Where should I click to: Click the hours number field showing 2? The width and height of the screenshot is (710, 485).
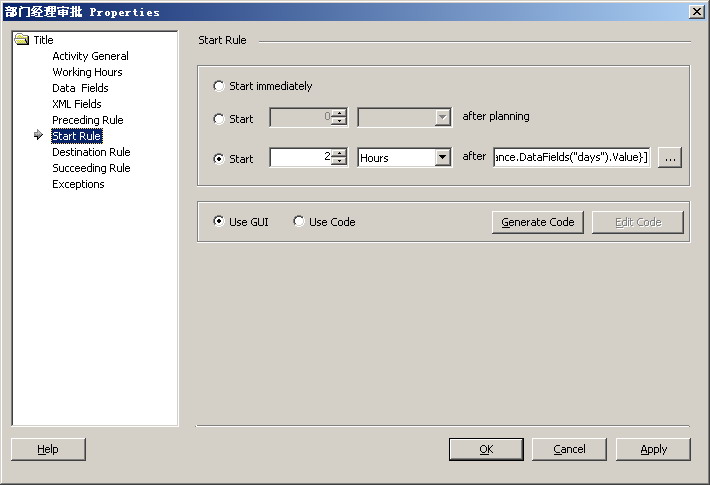(301, 157)
